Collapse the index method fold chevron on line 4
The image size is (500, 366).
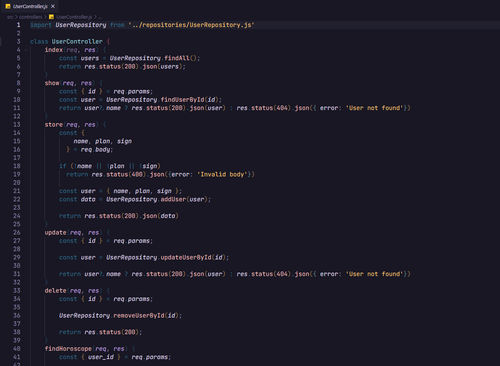[x=26, y=50]
